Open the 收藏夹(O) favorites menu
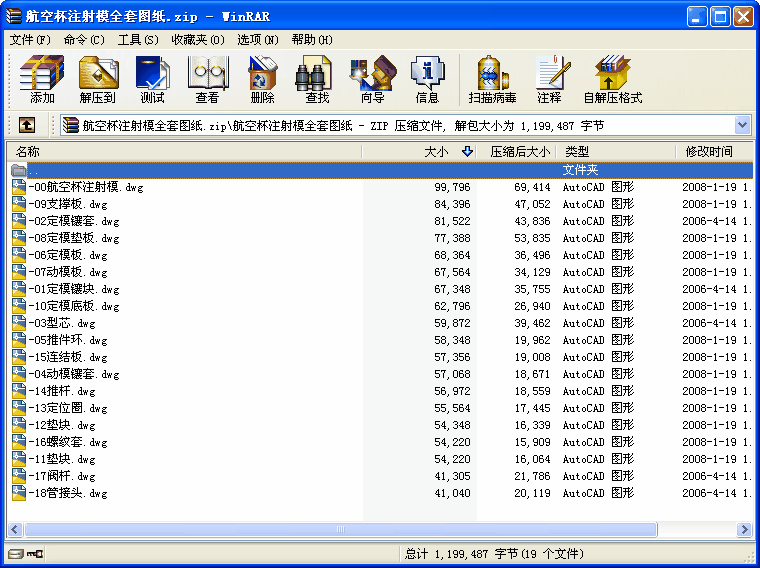 click(197, 40)
